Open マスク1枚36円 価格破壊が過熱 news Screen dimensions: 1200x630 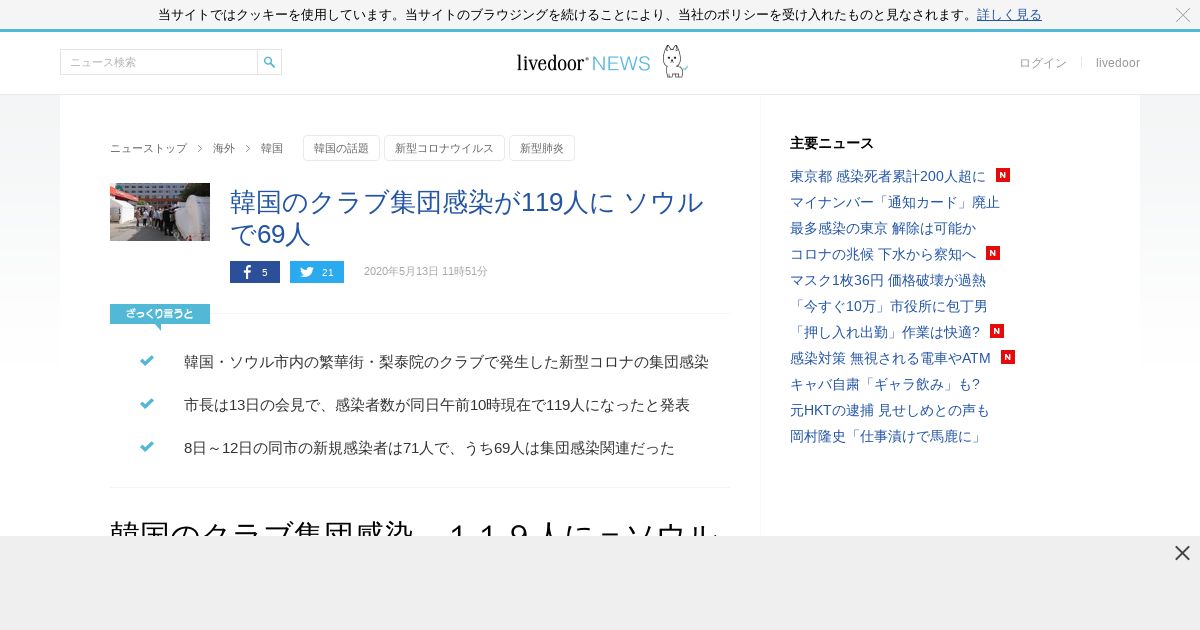click(x=888, y=280)
